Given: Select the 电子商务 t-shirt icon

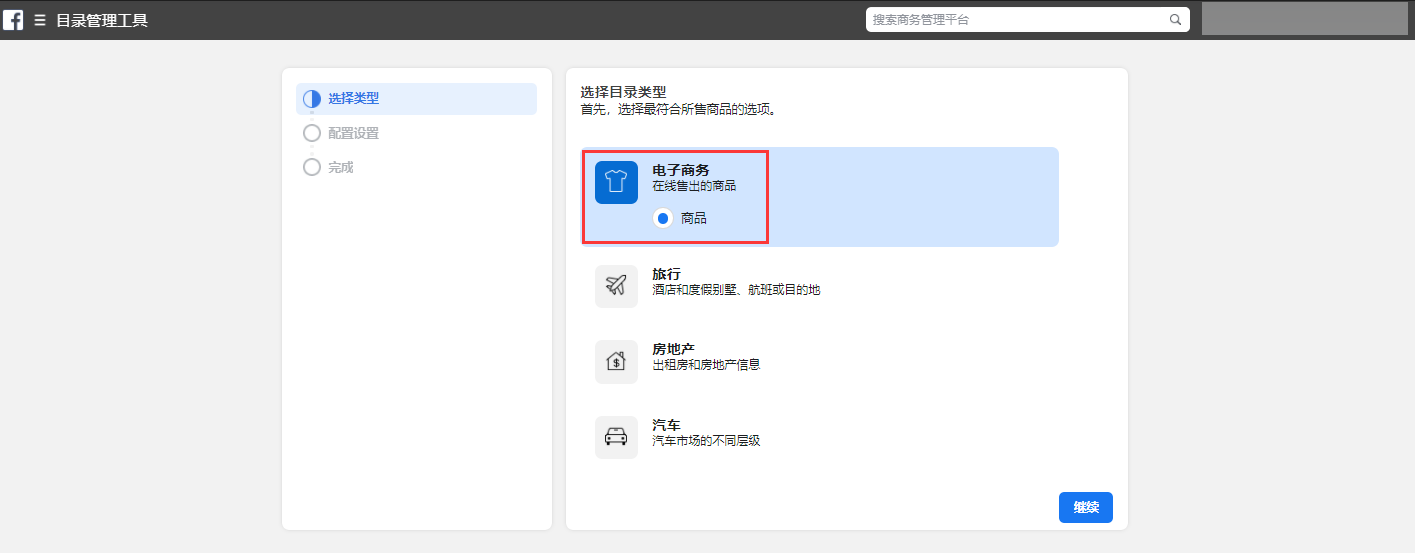Looking at the screenshot, I should pos(616,182).
